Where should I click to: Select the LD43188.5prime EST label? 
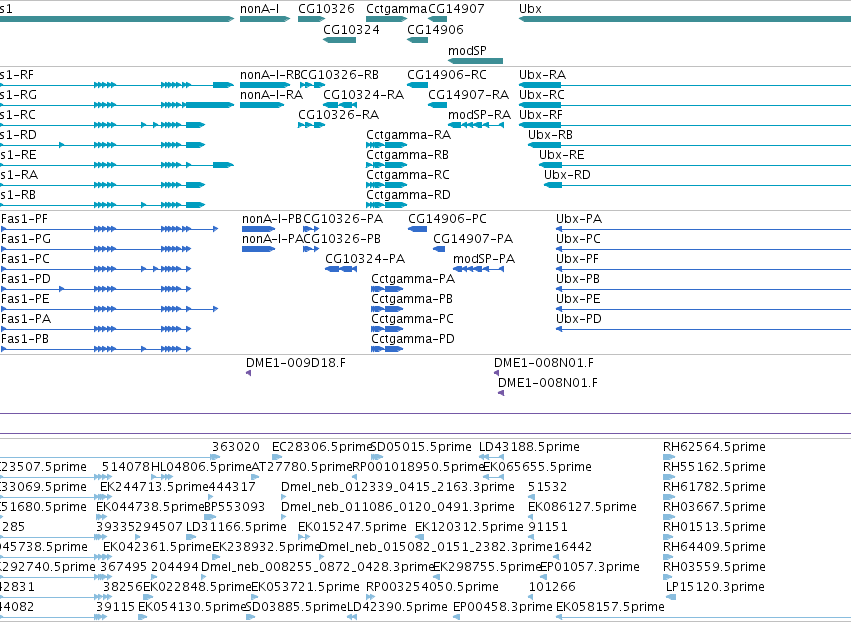(x=529, y=447)
